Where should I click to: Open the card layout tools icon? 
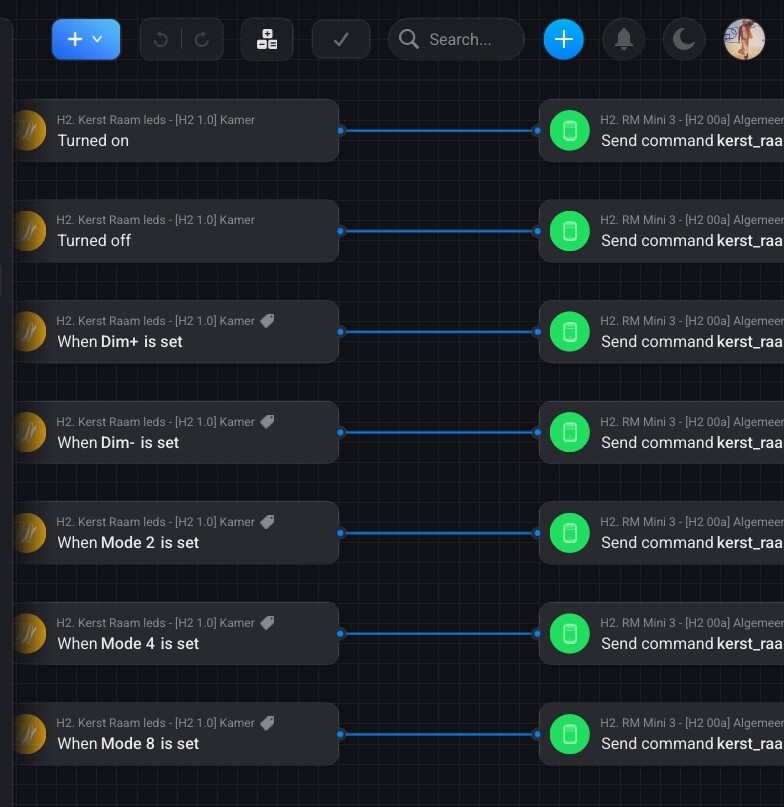(x=267, y=39)
